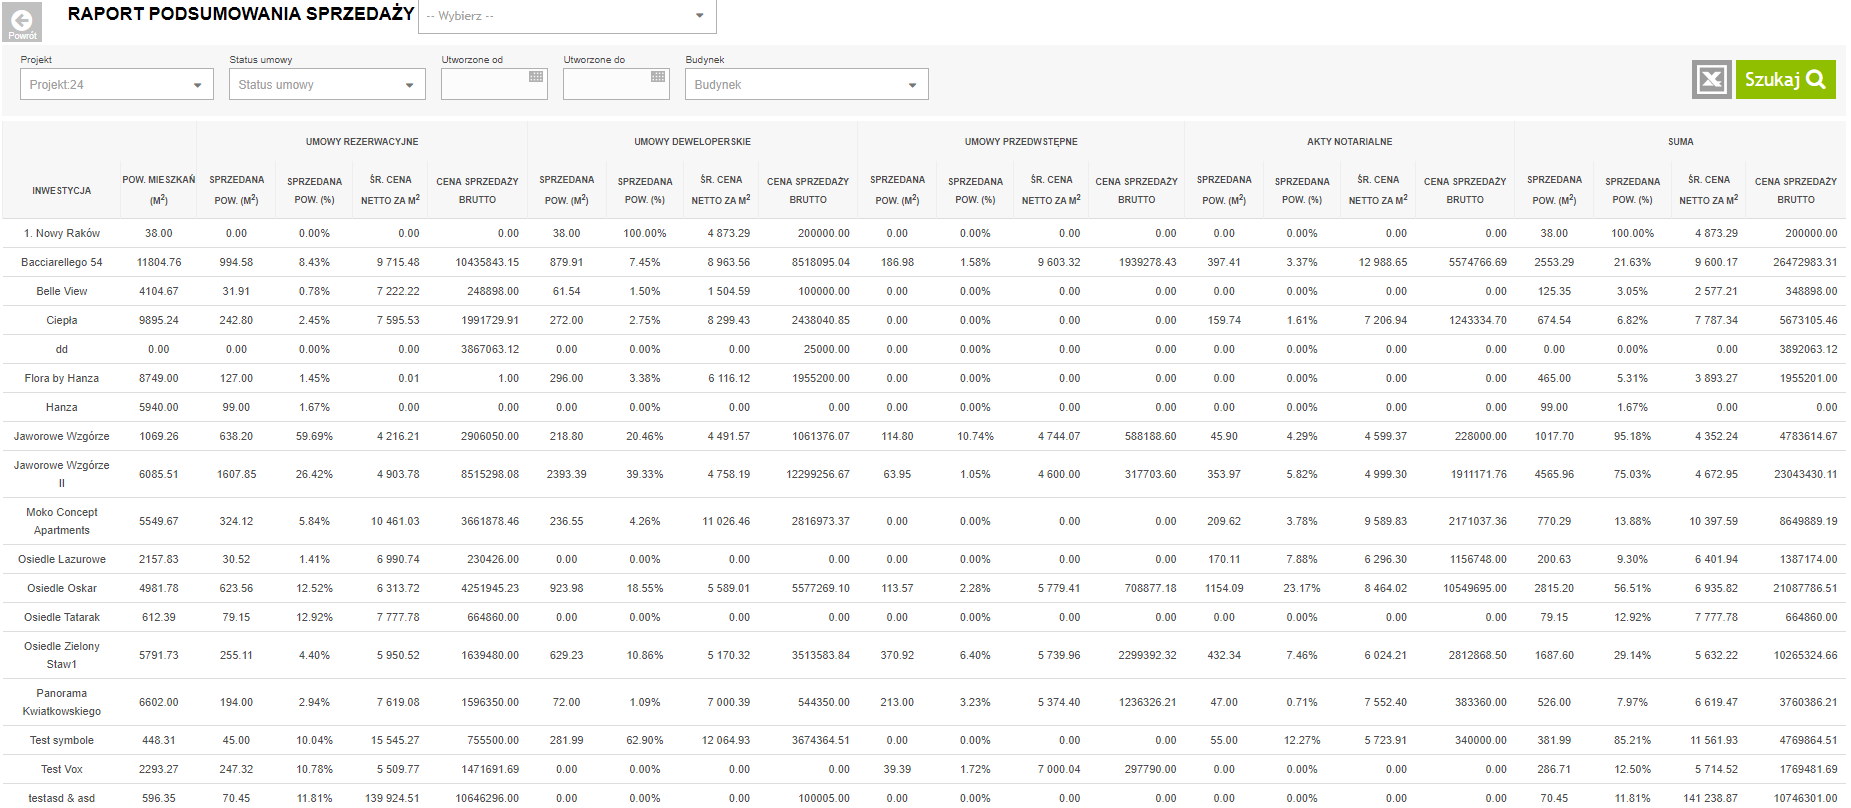Select the Jaworowe Wzgórze II row name
The height and width of the screenshot is (808, 1851).
click(62, 474)
